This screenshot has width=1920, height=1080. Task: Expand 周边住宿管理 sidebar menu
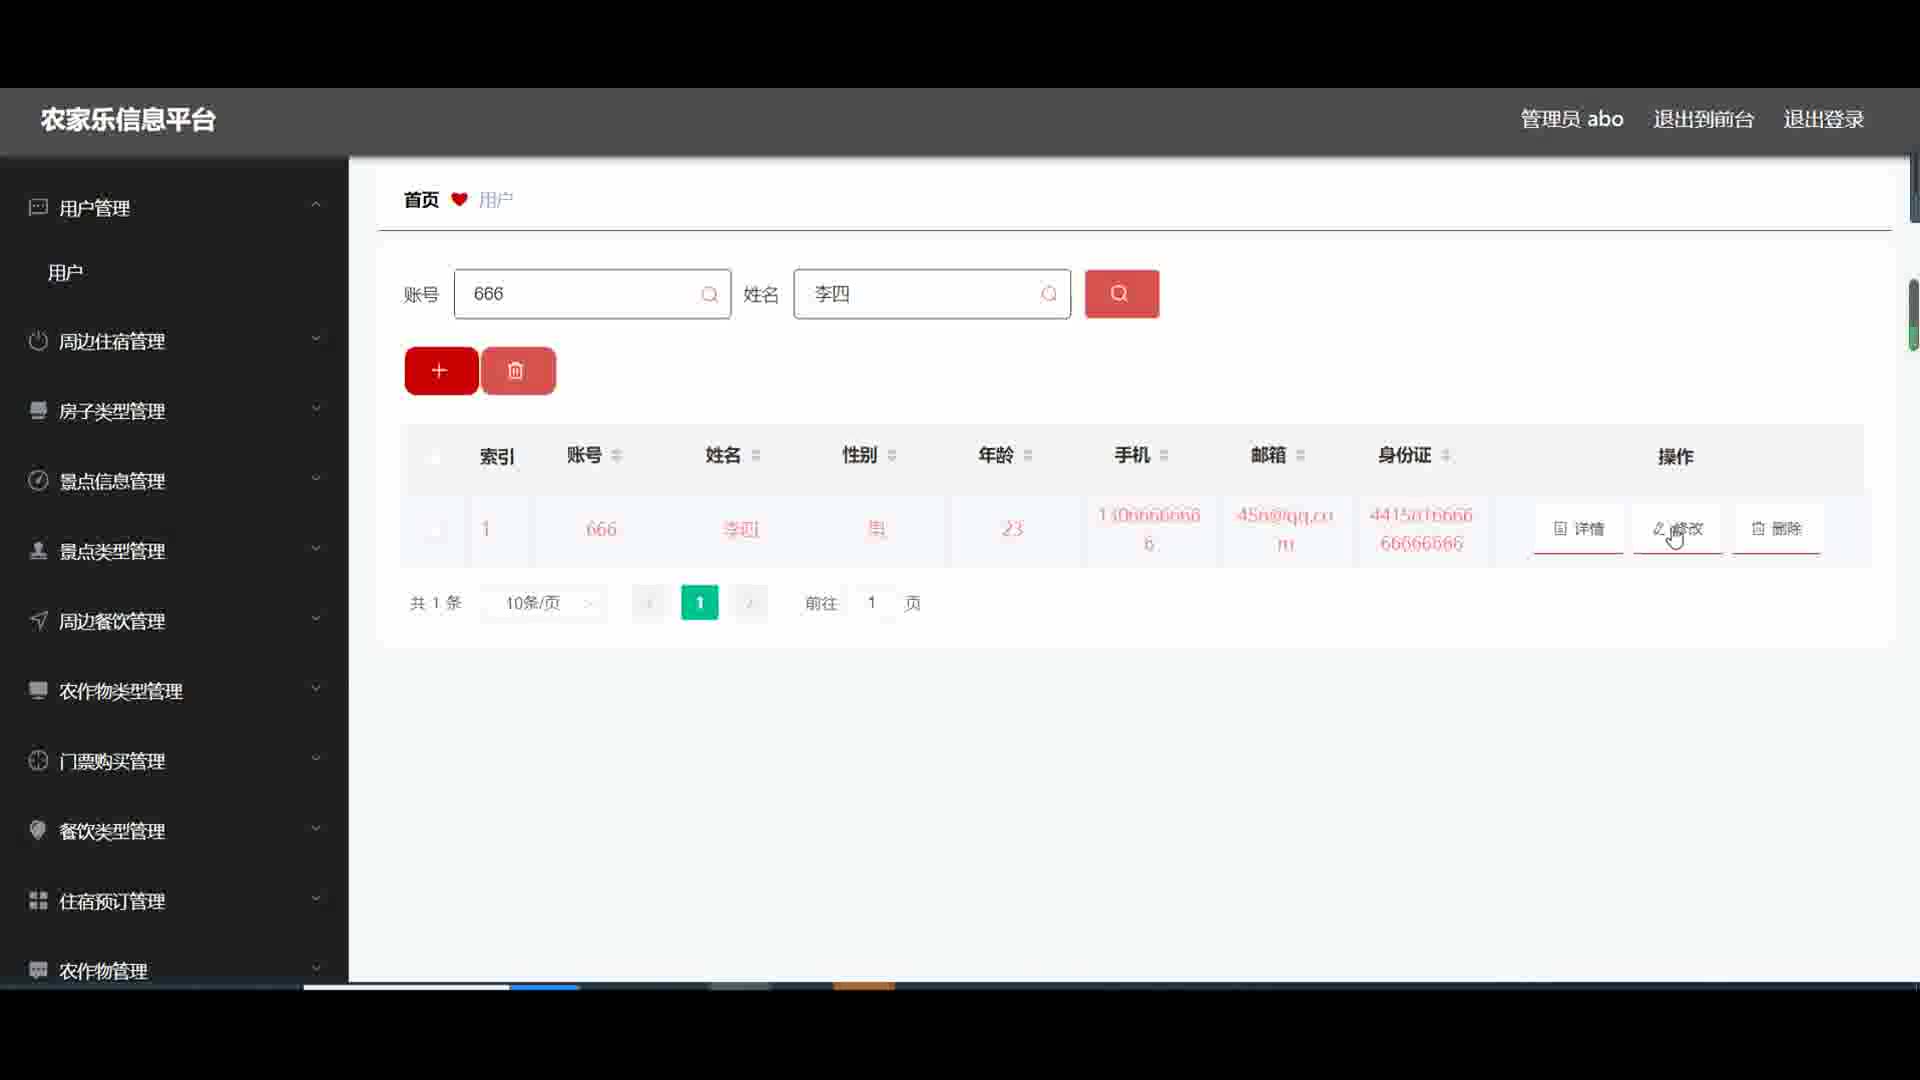click(x=174, y=341)
